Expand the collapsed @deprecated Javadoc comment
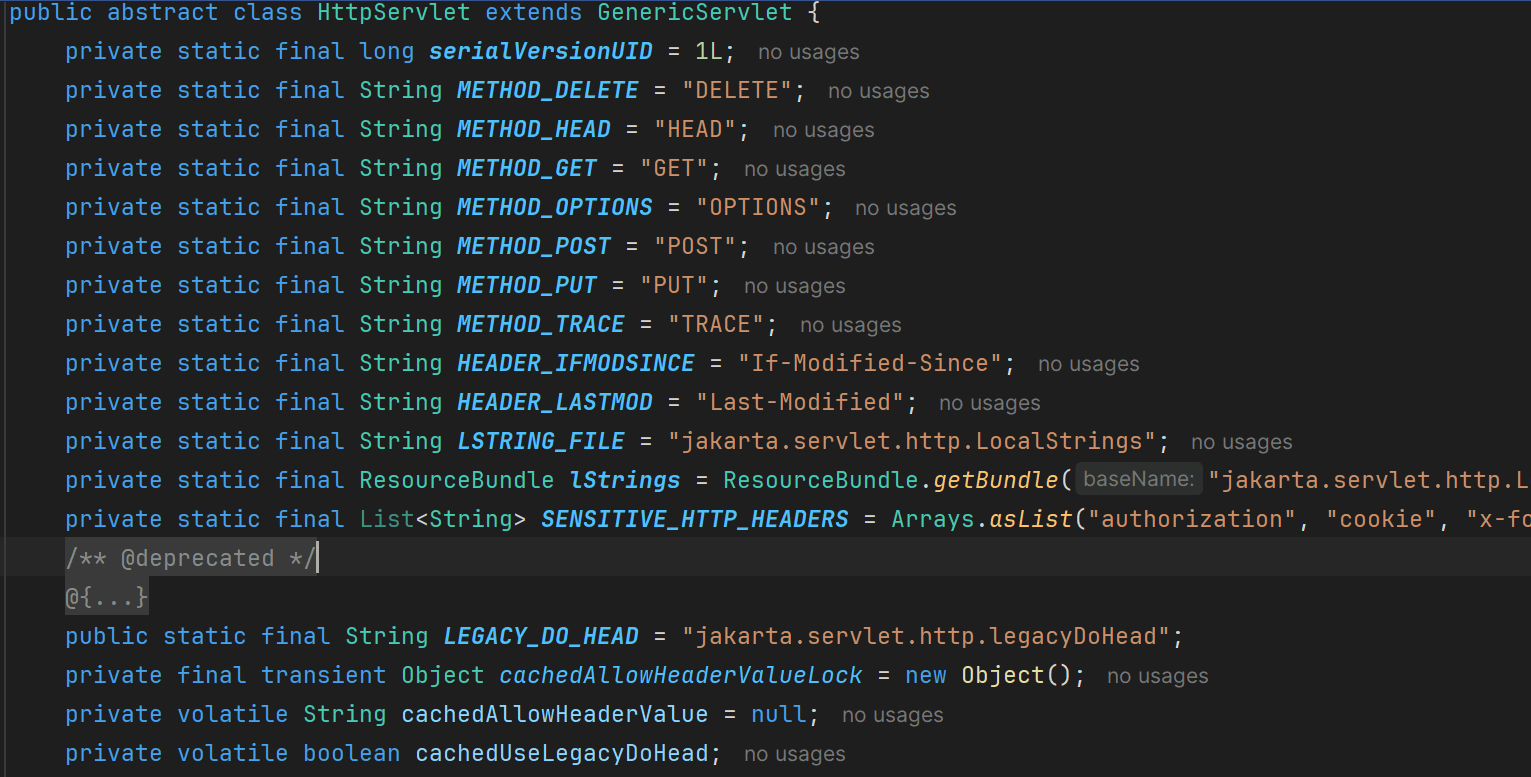Image resolution: width=1531 pixels, height=777 pixels. 190,559
